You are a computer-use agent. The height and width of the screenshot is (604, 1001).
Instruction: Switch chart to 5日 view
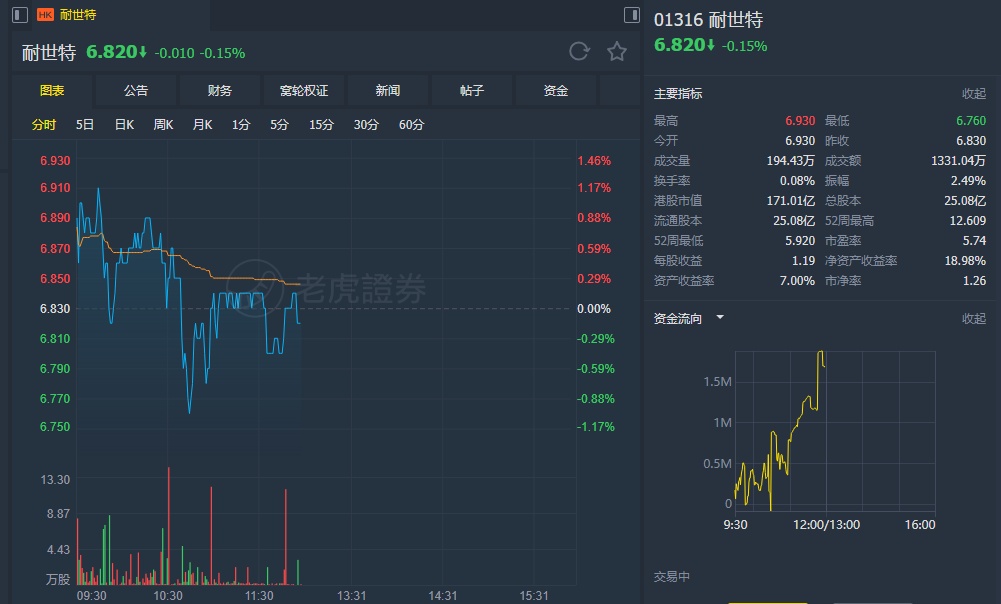(x=85, y=125)
